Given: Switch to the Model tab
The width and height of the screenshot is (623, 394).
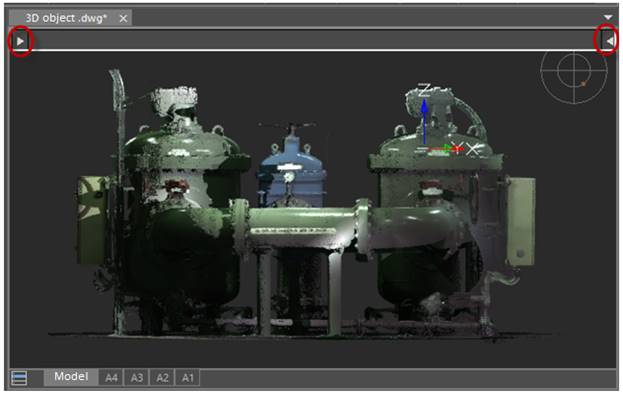Looking at the screenshot, I should coord(71,377).
